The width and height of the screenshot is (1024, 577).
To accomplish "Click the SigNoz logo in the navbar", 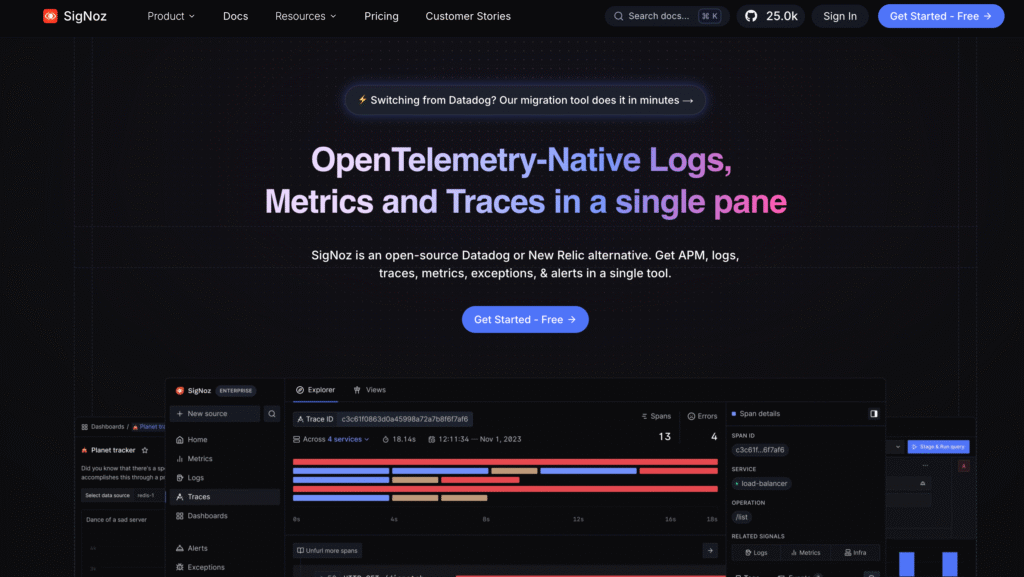I will (x=74, y=16).
